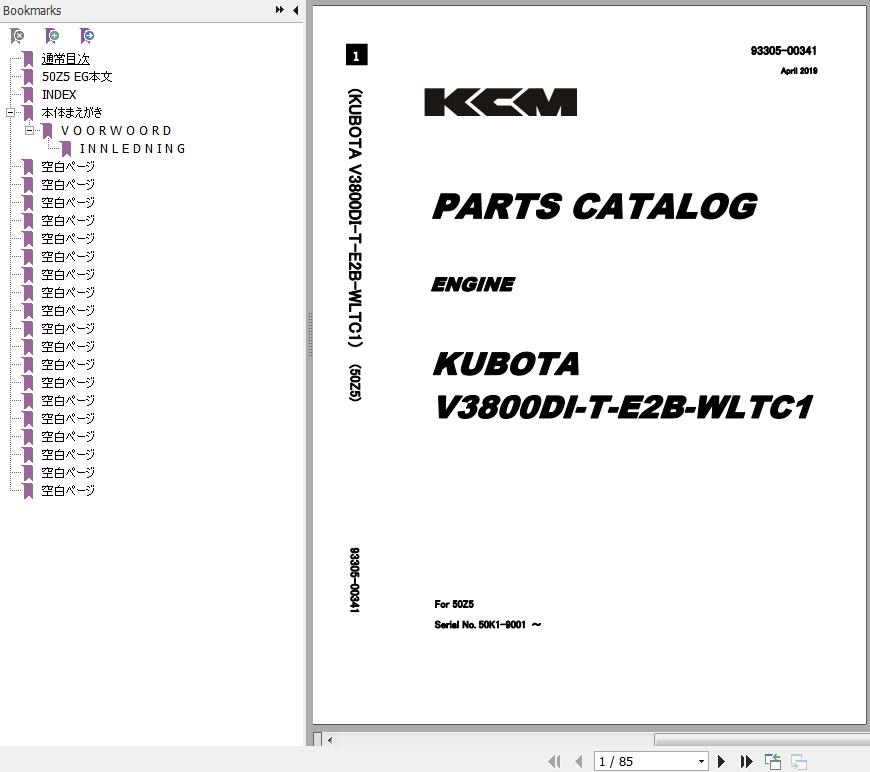Open the INDEX bookmark
Screen dimensions: 870x772
click(x=59, y=95)
